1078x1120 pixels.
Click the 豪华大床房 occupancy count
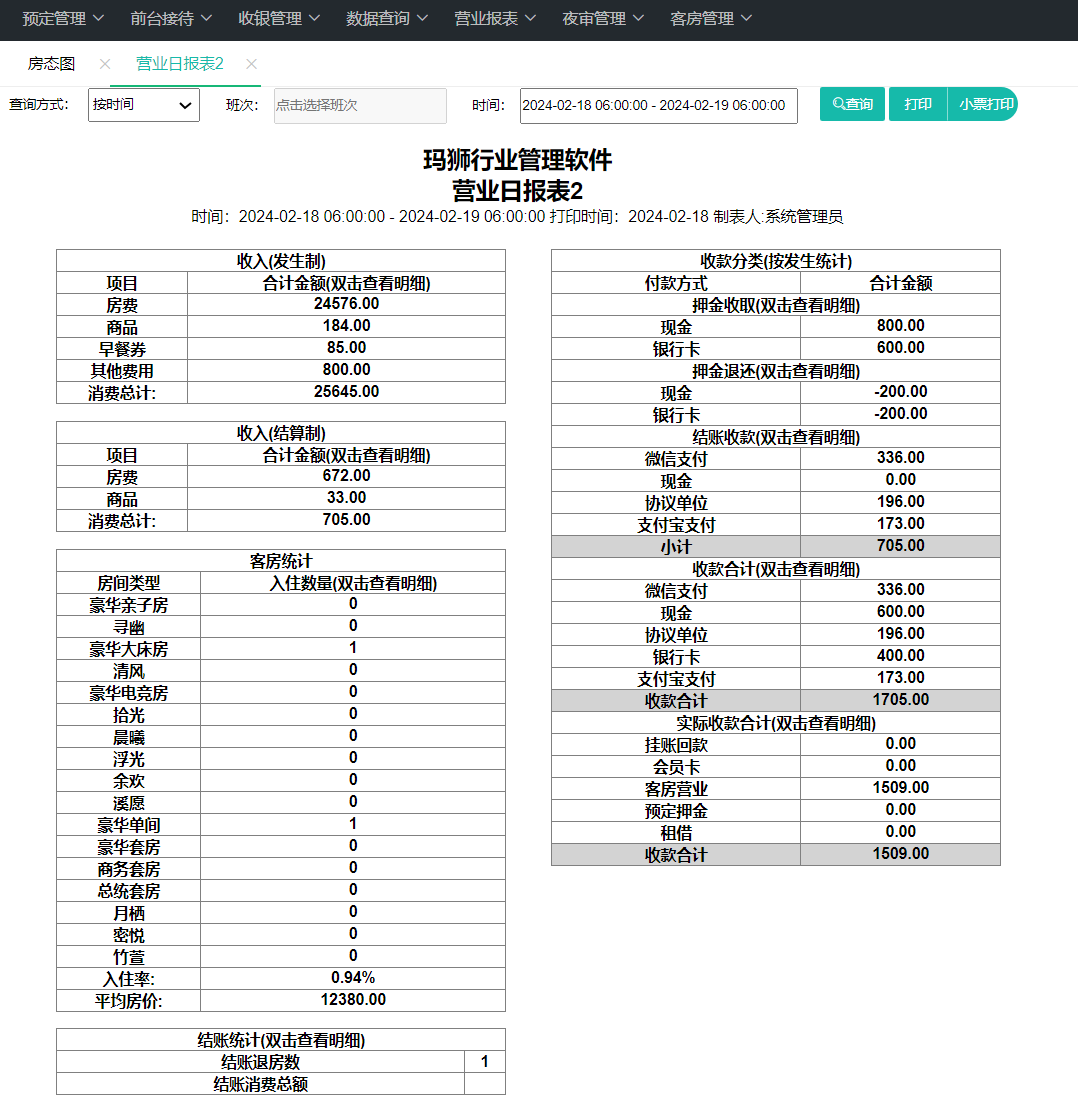click(x=353, y=648)
